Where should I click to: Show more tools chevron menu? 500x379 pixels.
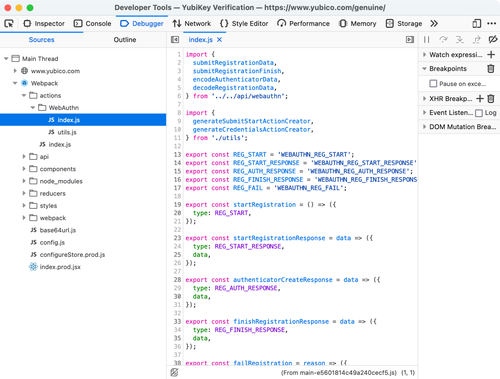[434, 24]
